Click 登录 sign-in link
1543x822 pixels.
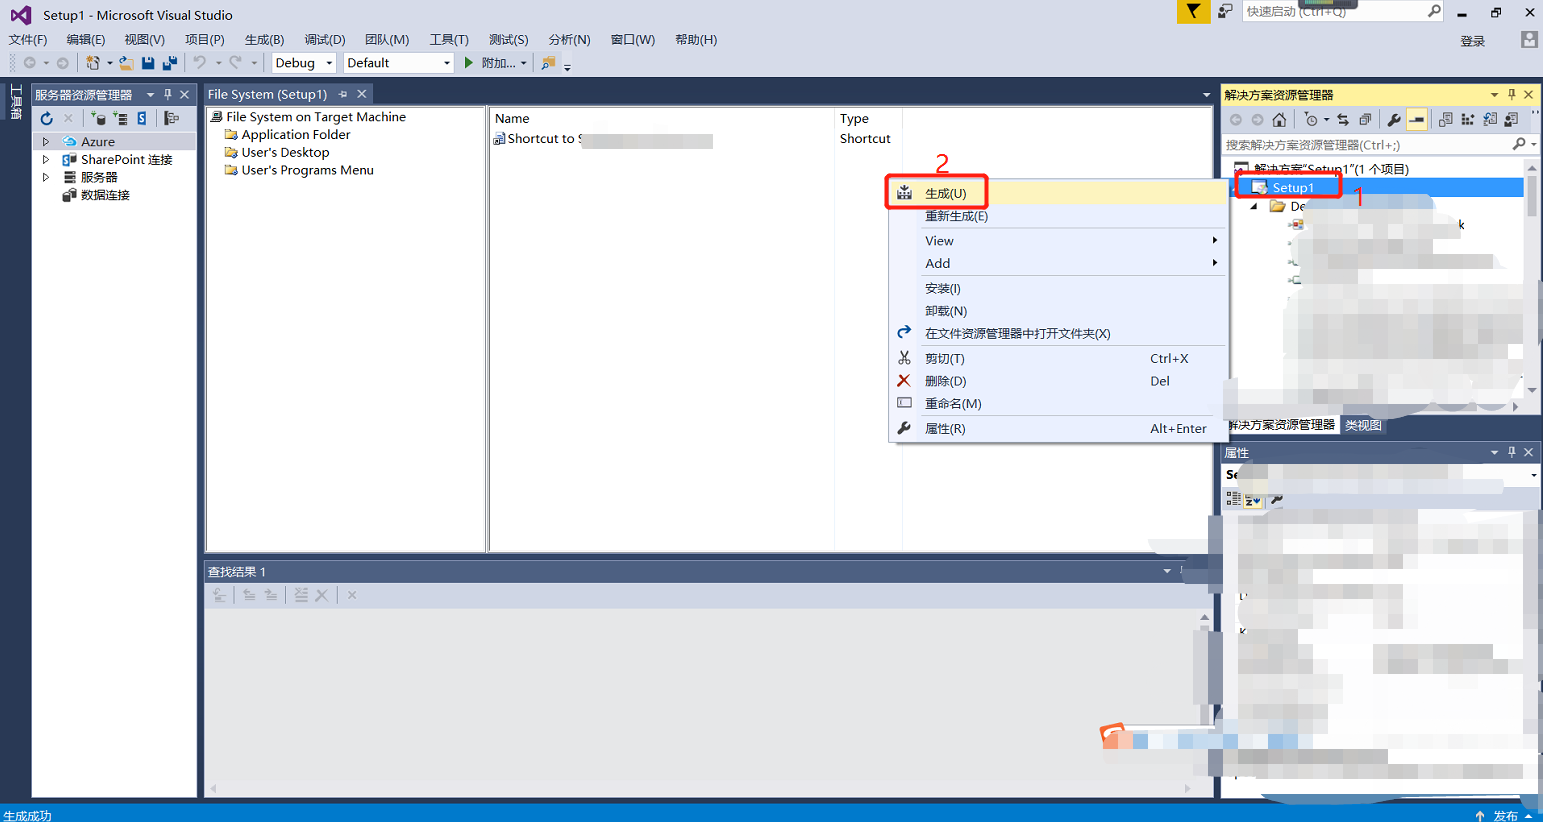pos(1472,41)
